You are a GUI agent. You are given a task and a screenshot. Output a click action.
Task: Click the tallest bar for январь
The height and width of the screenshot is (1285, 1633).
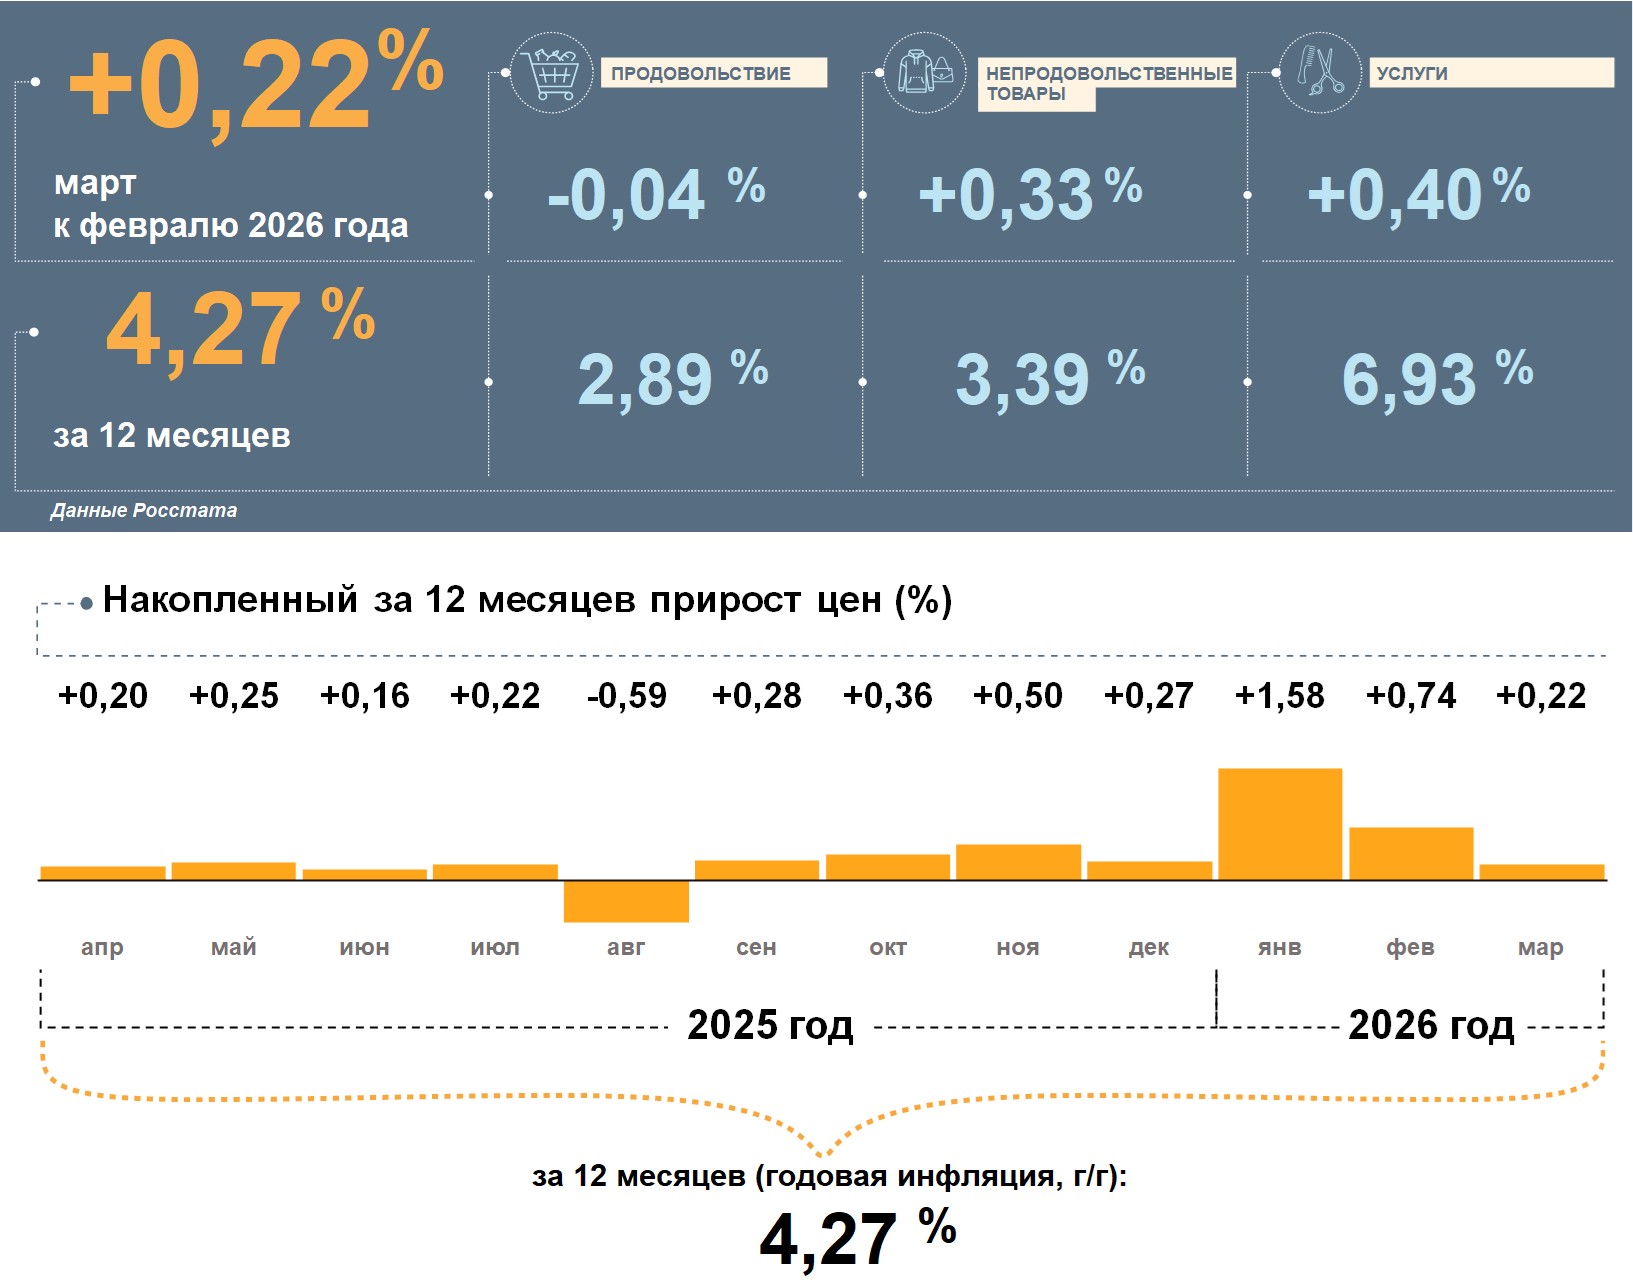(x=1280, y=824)
